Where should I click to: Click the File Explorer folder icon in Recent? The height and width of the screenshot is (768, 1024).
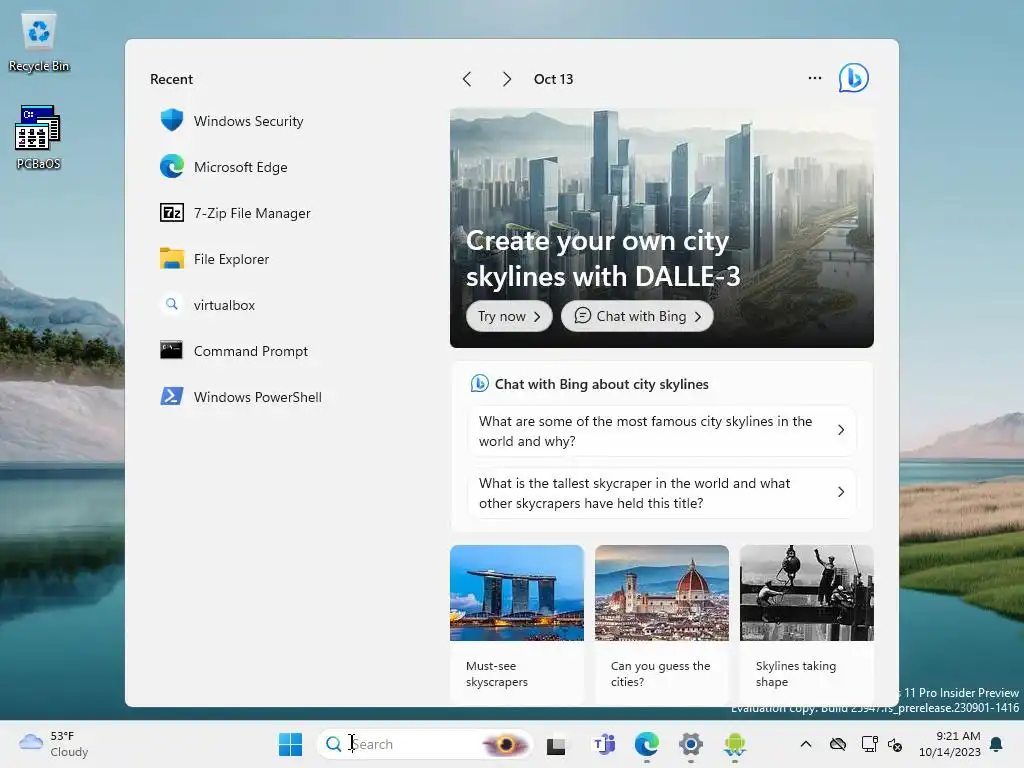coord(172,259)
